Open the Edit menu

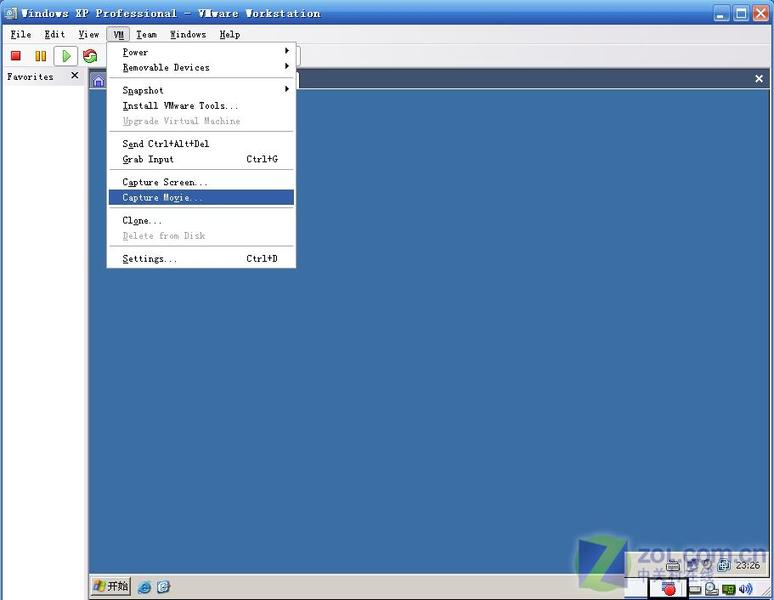54,34
